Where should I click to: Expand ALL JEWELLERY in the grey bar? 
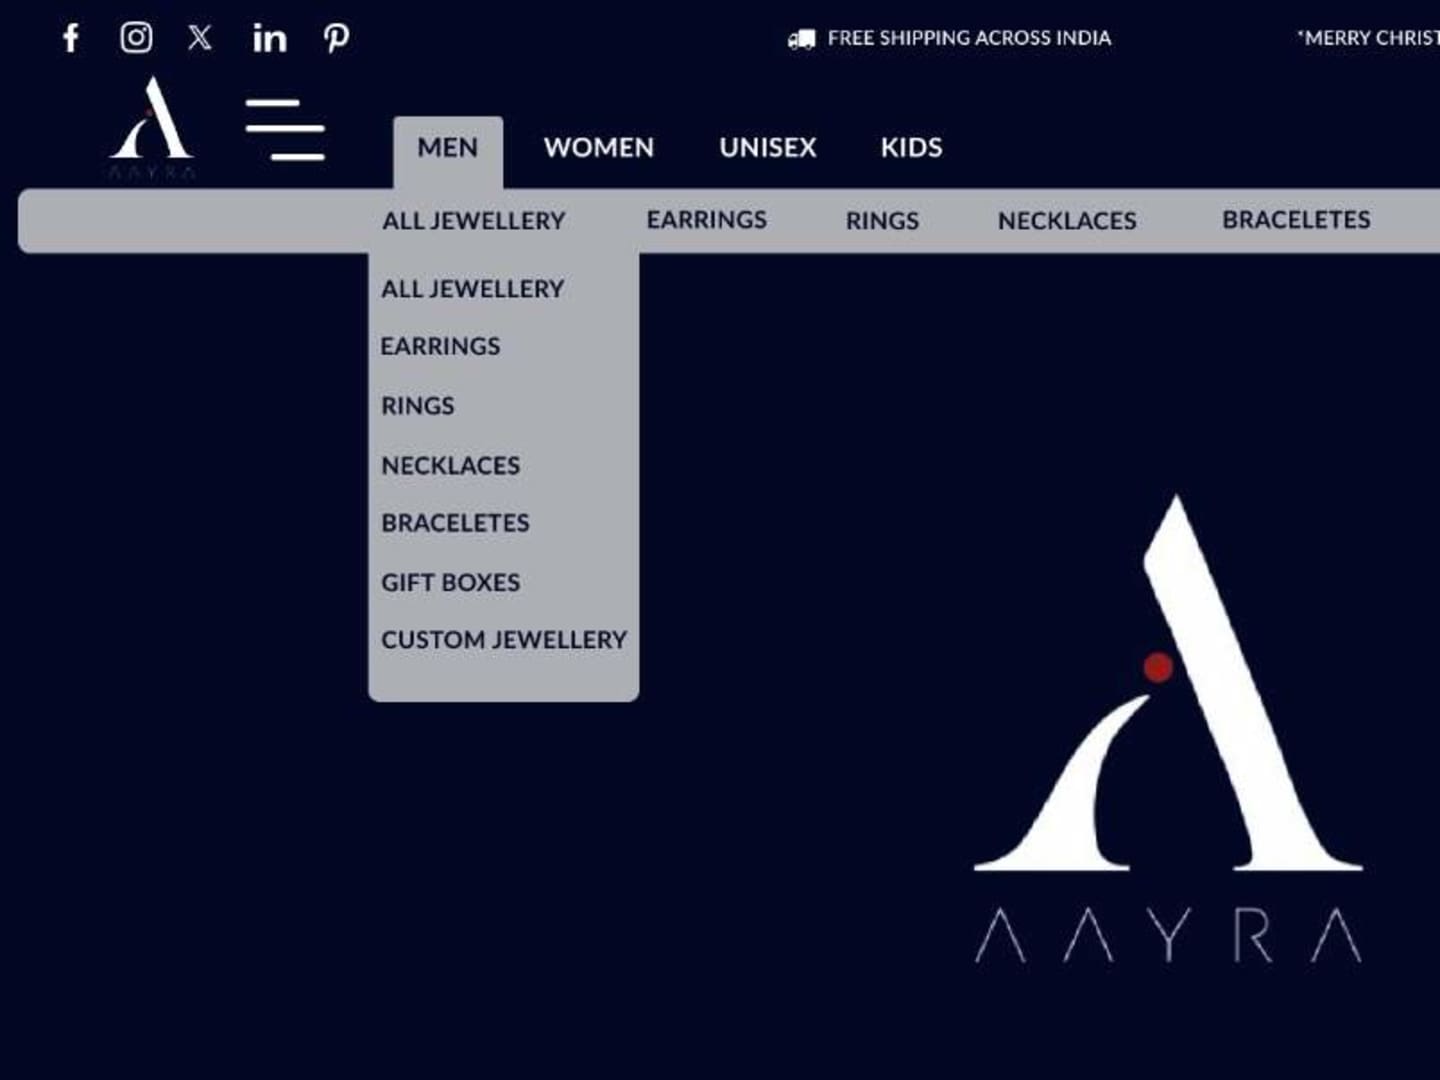tap(474, 221)
